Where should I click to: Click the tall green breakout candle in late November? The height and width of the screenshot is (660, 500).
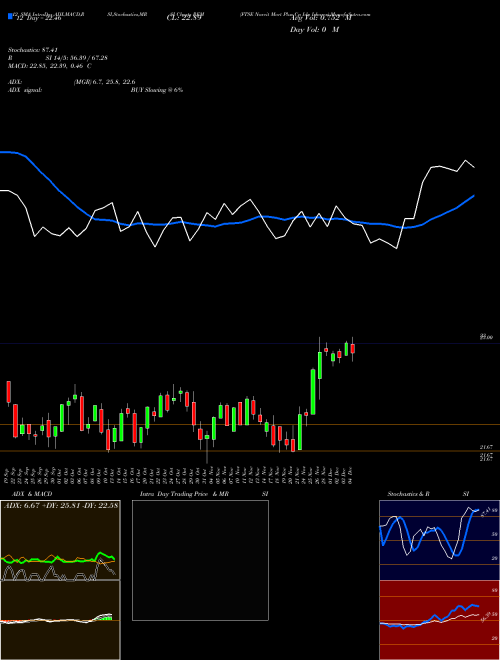pyautogui.click(x=313, y=391)
